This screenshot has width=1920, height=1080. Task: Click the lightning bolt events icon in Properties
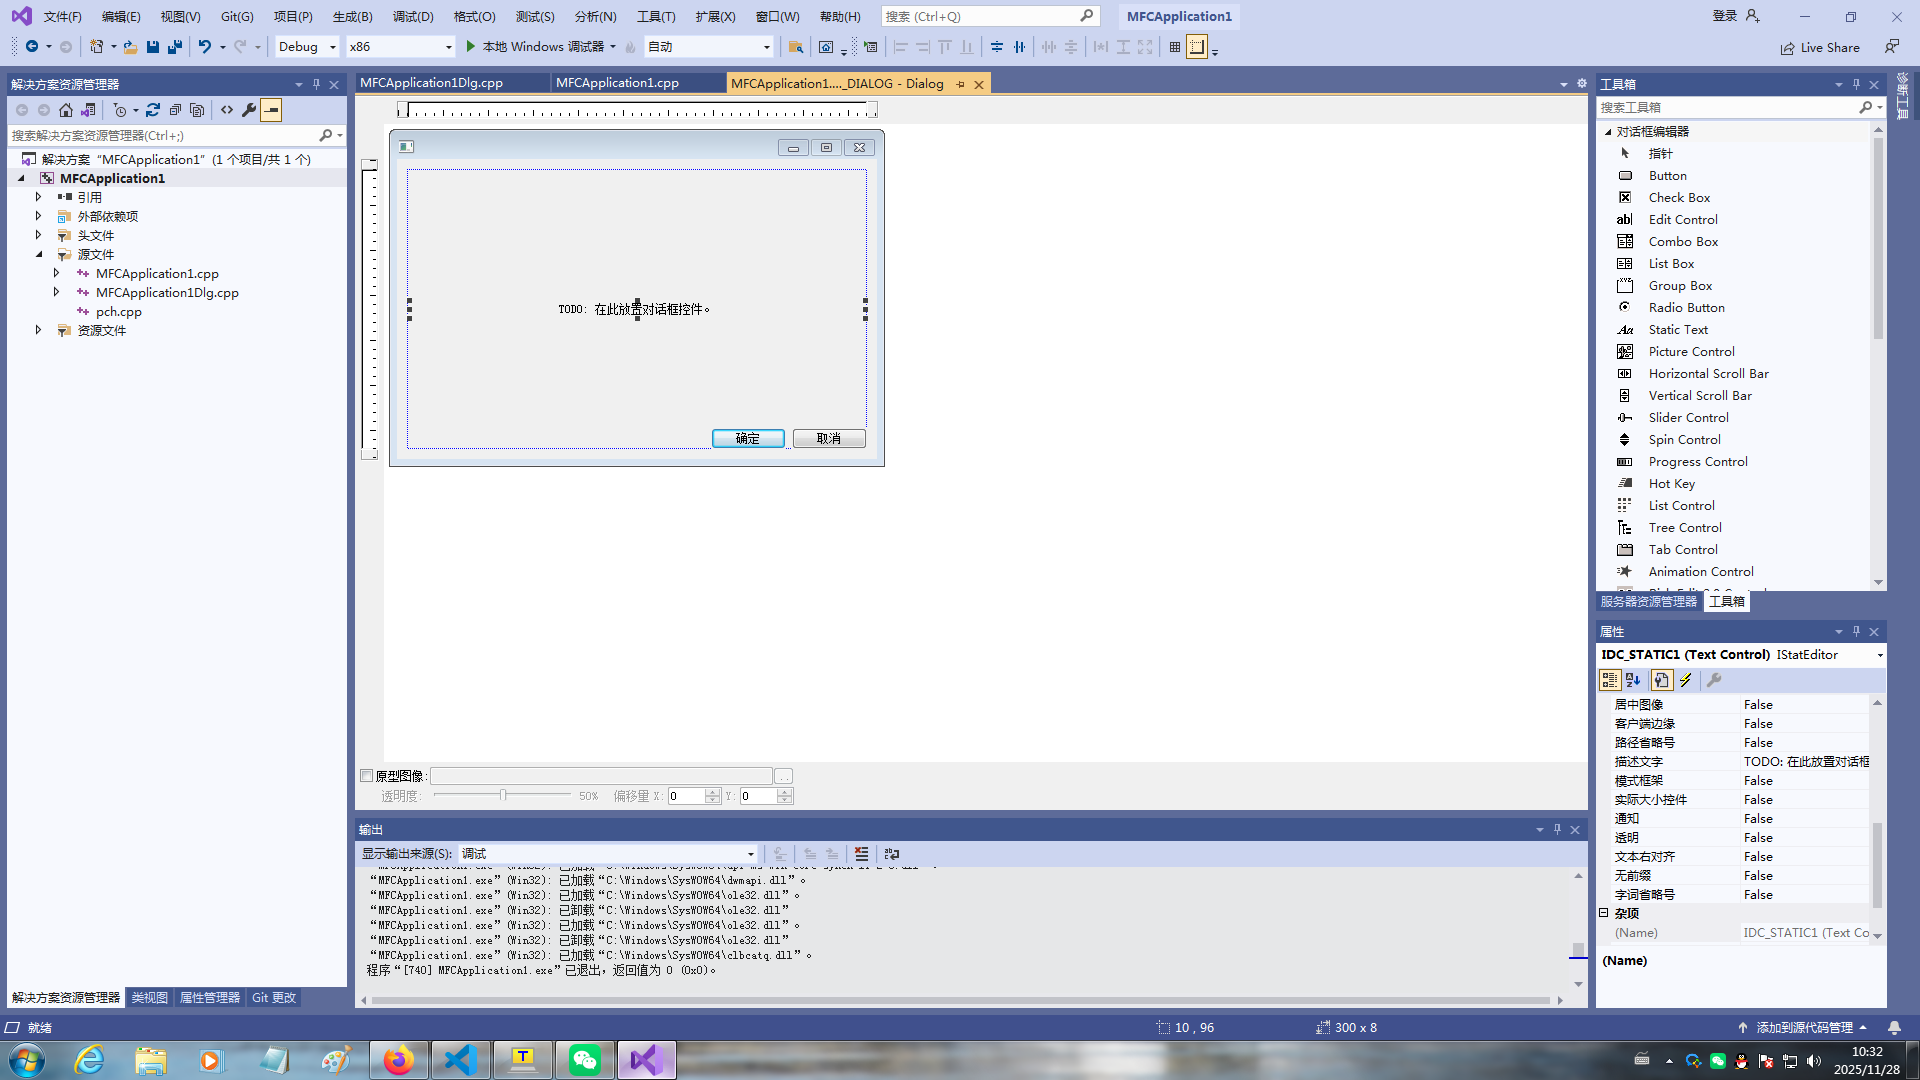[1686, 680]
